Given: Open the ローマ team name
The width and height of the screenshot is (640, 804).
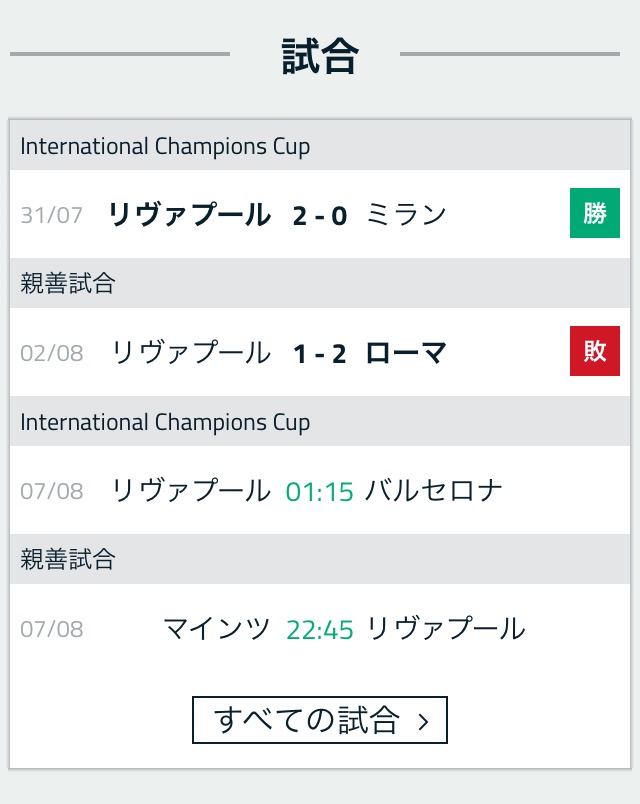Looking at the screenshot, I should point(406,353).
